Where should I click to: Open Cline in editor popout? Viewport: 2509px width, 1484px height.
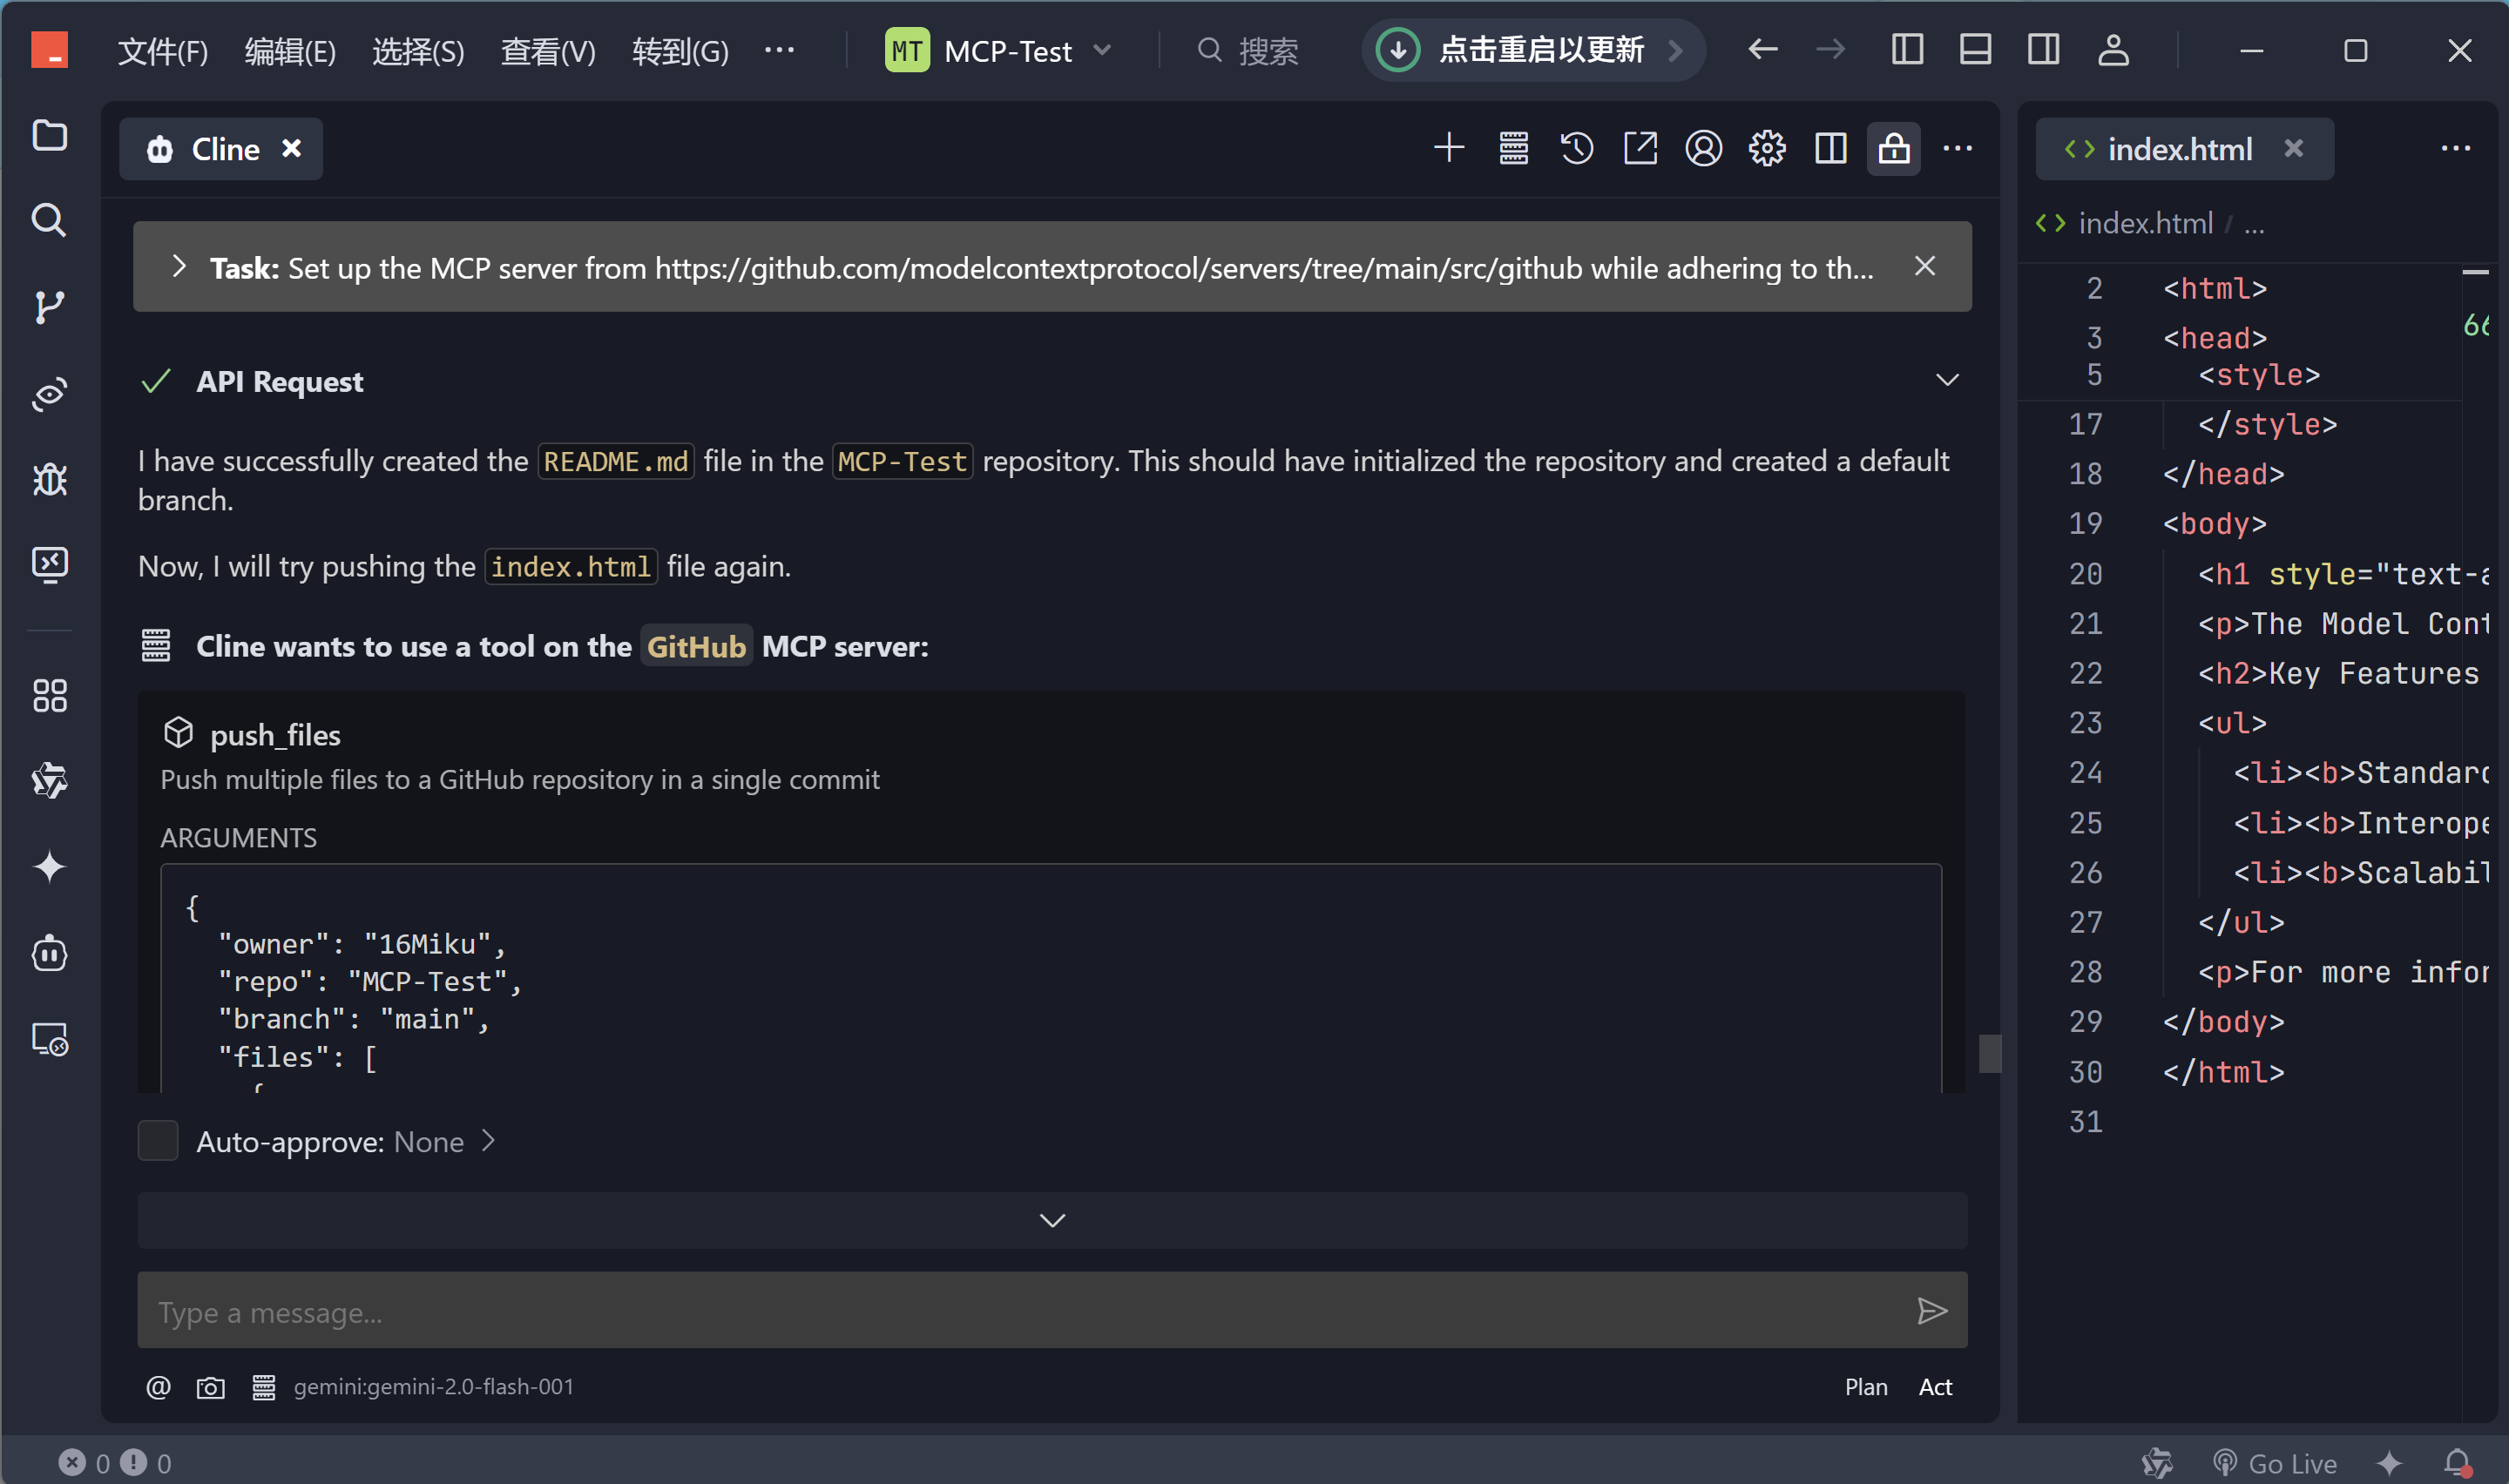click(x=1640, y=149)
